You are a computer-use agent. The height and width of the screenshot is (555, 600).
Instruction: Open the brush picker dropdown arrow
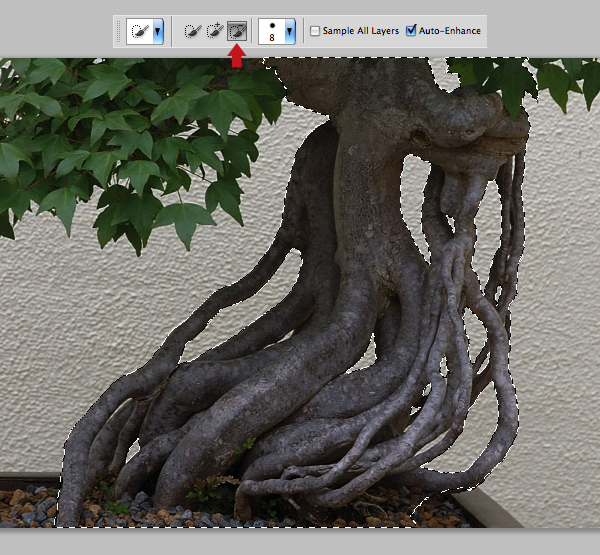point(290,31)
